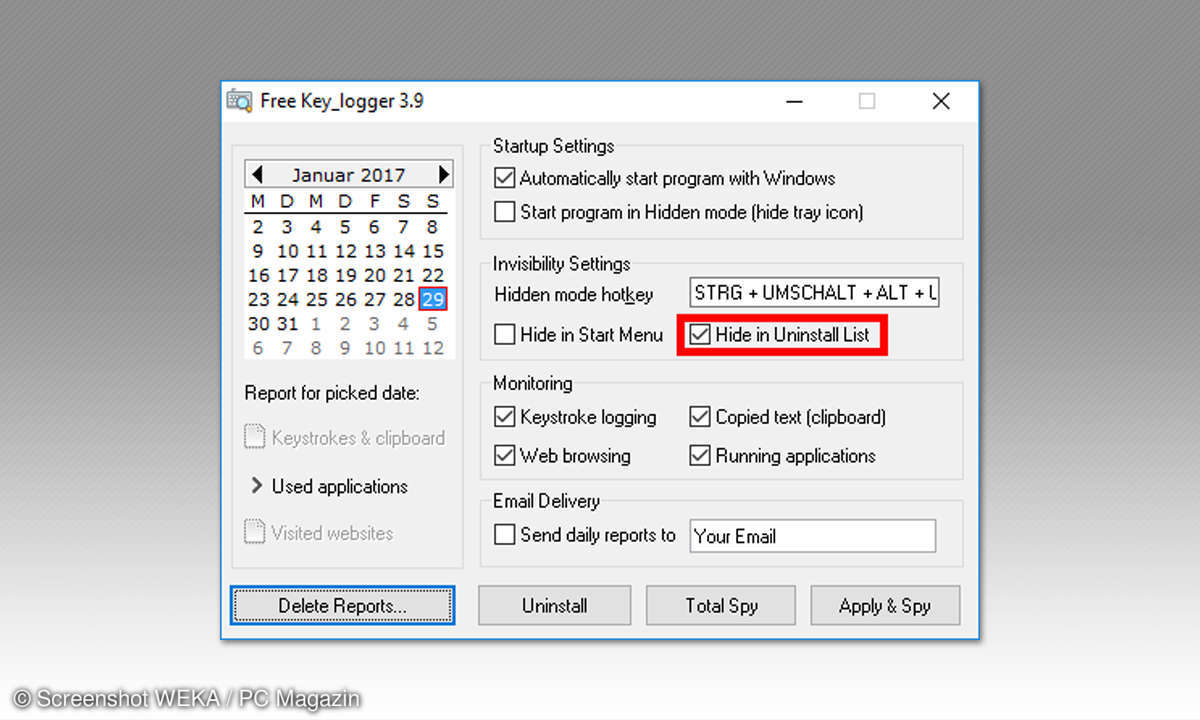Select date 15 in calendar
The width and height of the screenshot is (1200, 720).
(433, 251)
